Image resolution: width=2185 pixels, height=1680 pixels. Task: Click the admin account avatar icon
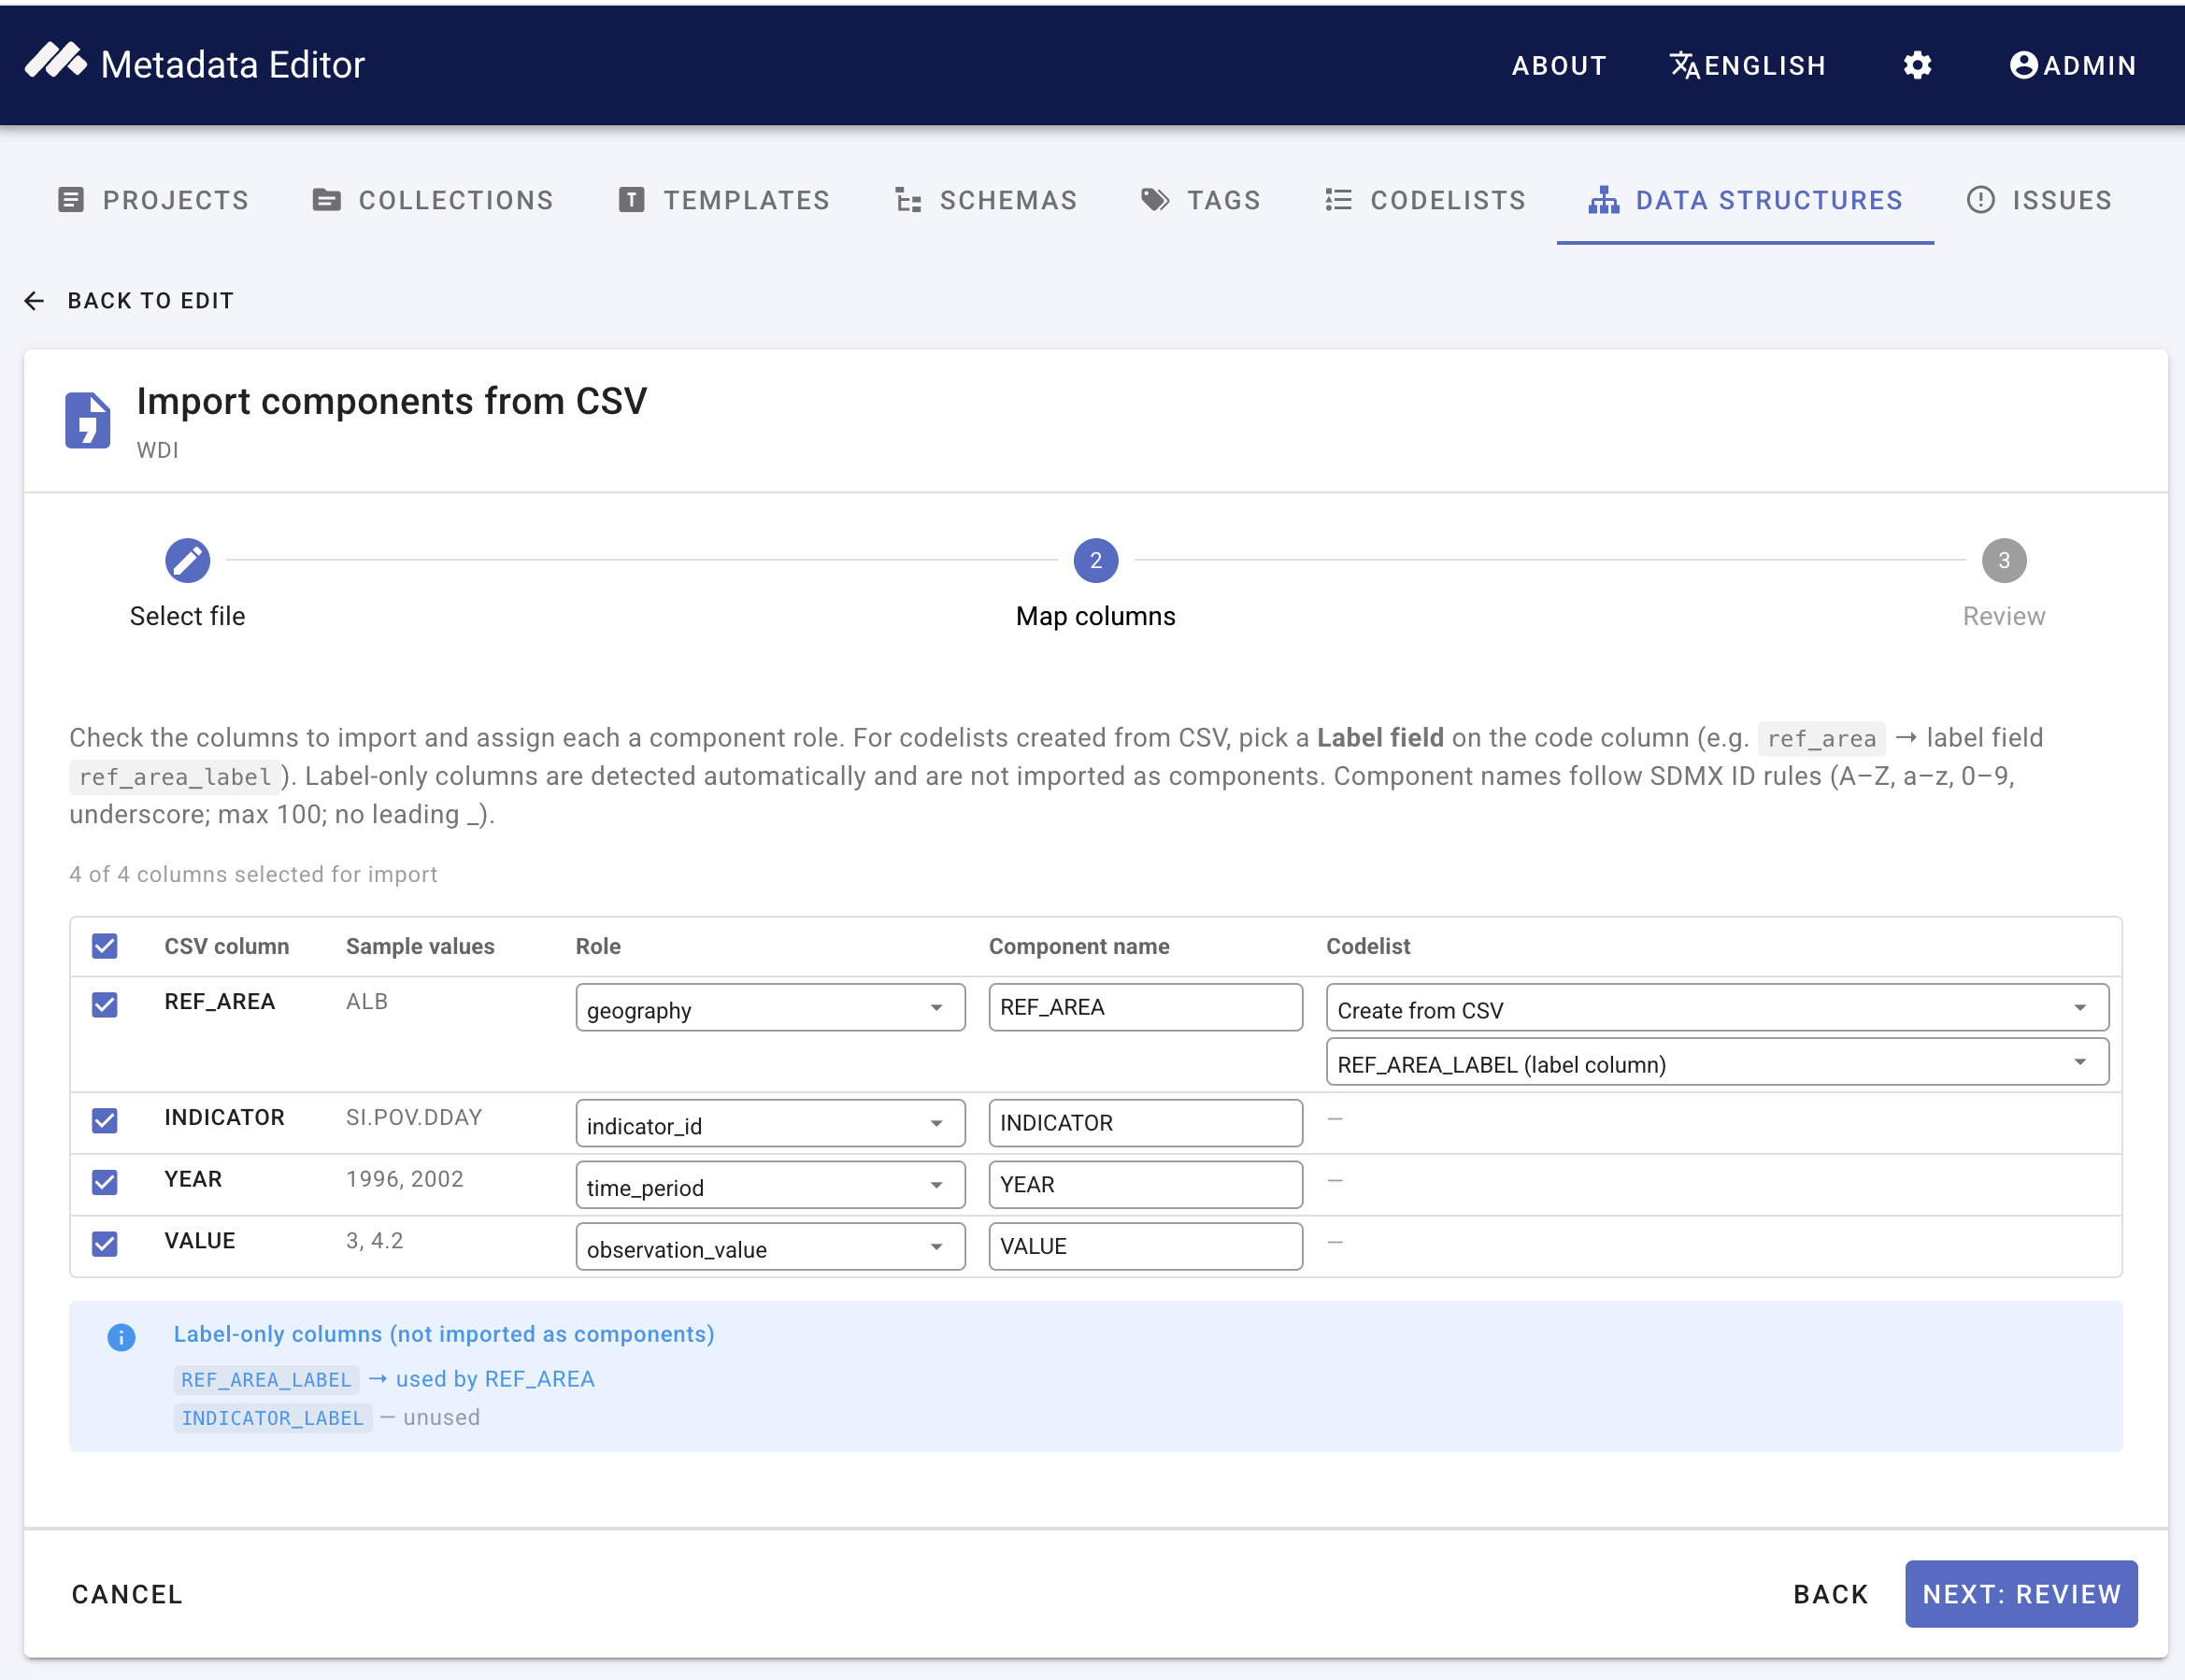(2023, 65)
